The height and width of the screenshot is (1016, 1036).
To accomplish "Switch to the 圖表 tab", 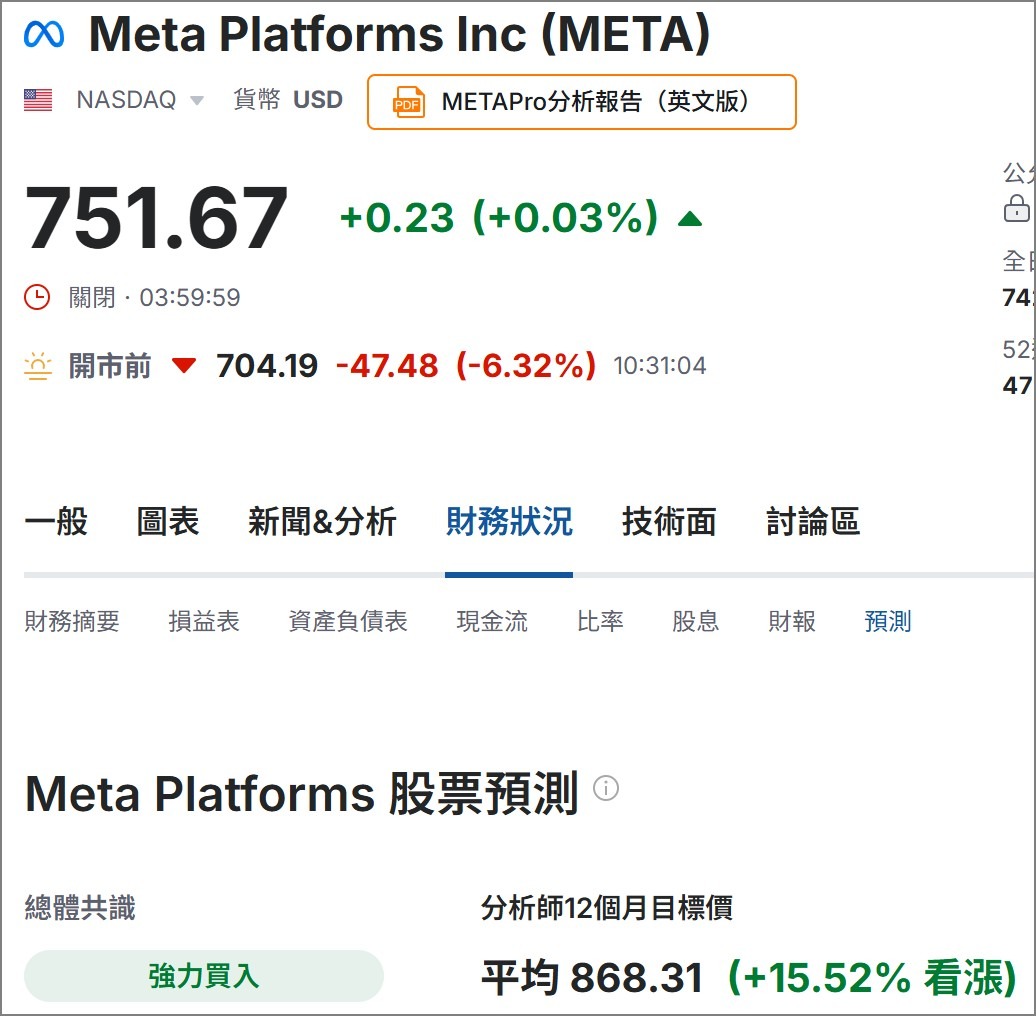I will pyautogui.click(x=167, y=521).
